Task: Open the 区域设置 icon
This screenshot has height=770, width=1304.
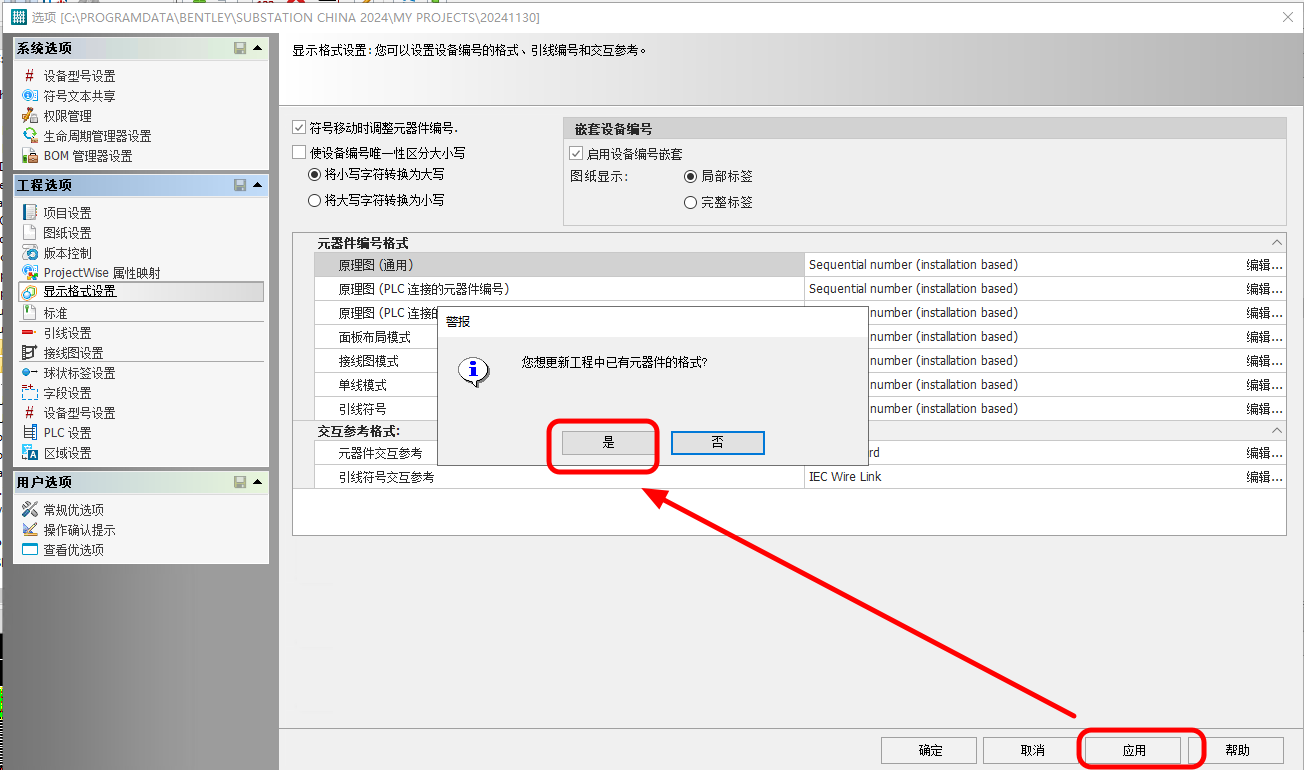Action: point(30,453)
